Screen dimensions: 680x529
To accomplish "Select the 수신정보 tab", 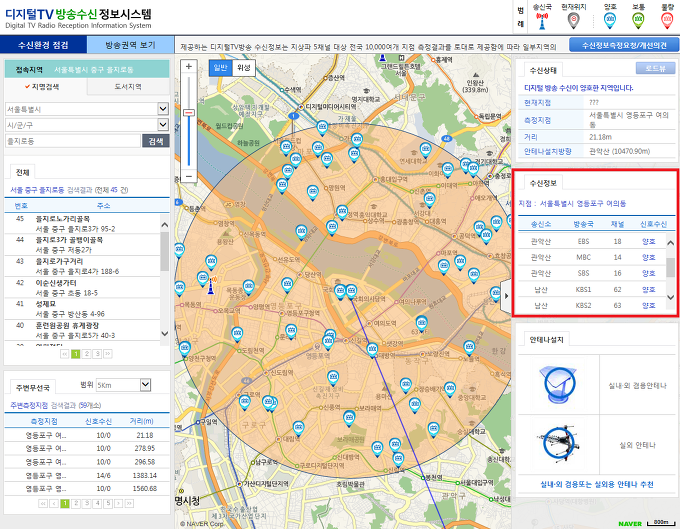I will click(543, 183).
